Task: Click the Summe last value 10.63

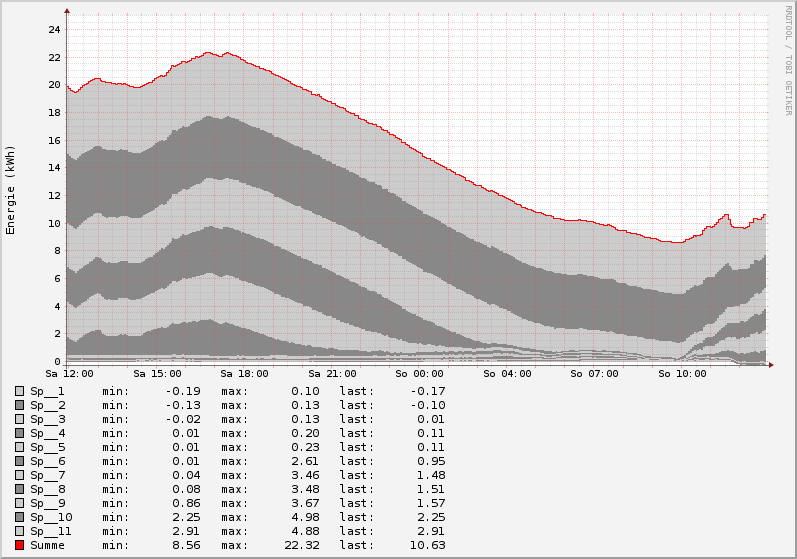Action: [x=428, y=545]
